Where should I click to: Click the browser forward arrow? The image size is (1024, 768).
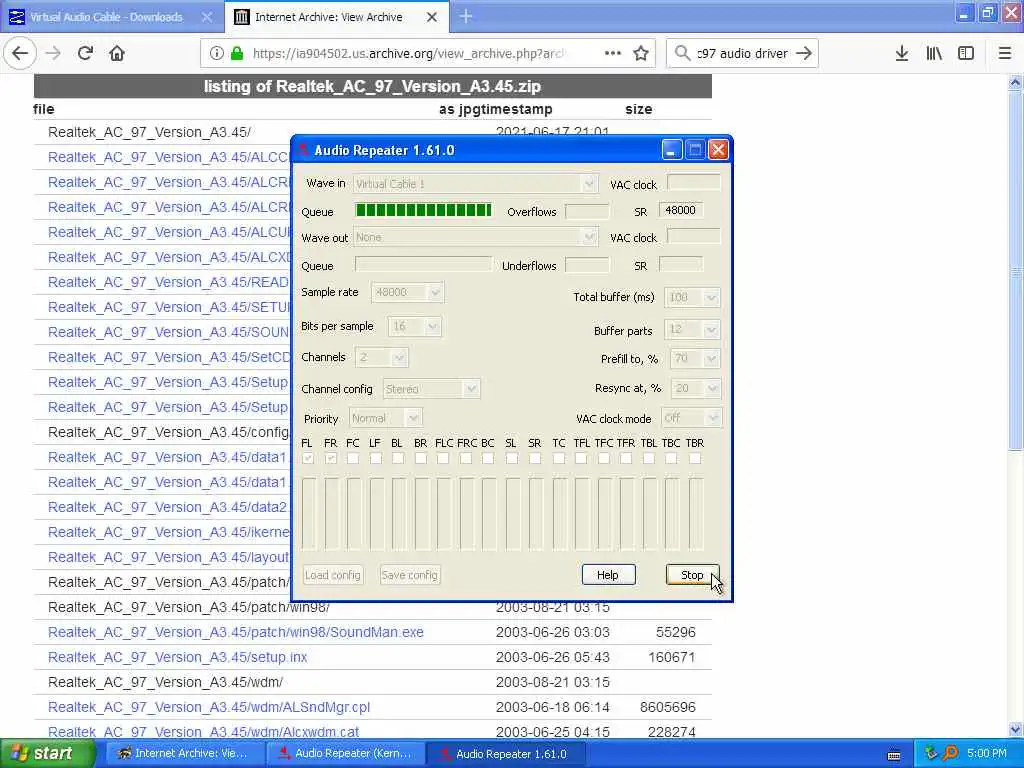[53, 54]
